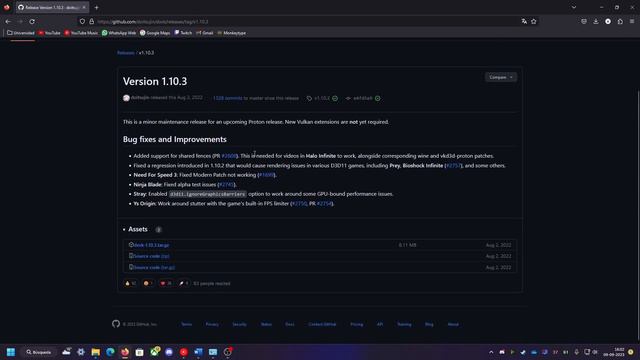This screenshot has height=360, width=640.
Task: Click the taskbar search box
Action: pyautogui.click(x=39, y=352)
